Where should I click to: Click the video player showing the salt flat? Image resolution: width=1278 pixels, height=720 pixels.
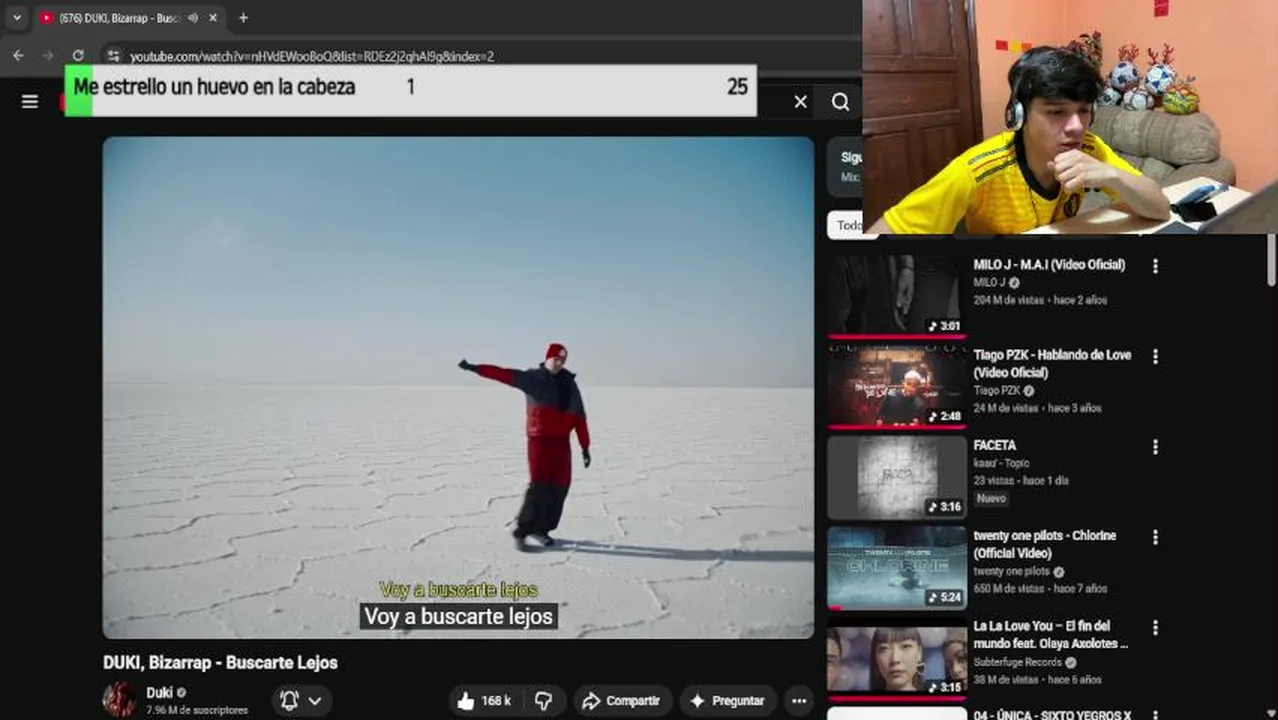(458, 387)
